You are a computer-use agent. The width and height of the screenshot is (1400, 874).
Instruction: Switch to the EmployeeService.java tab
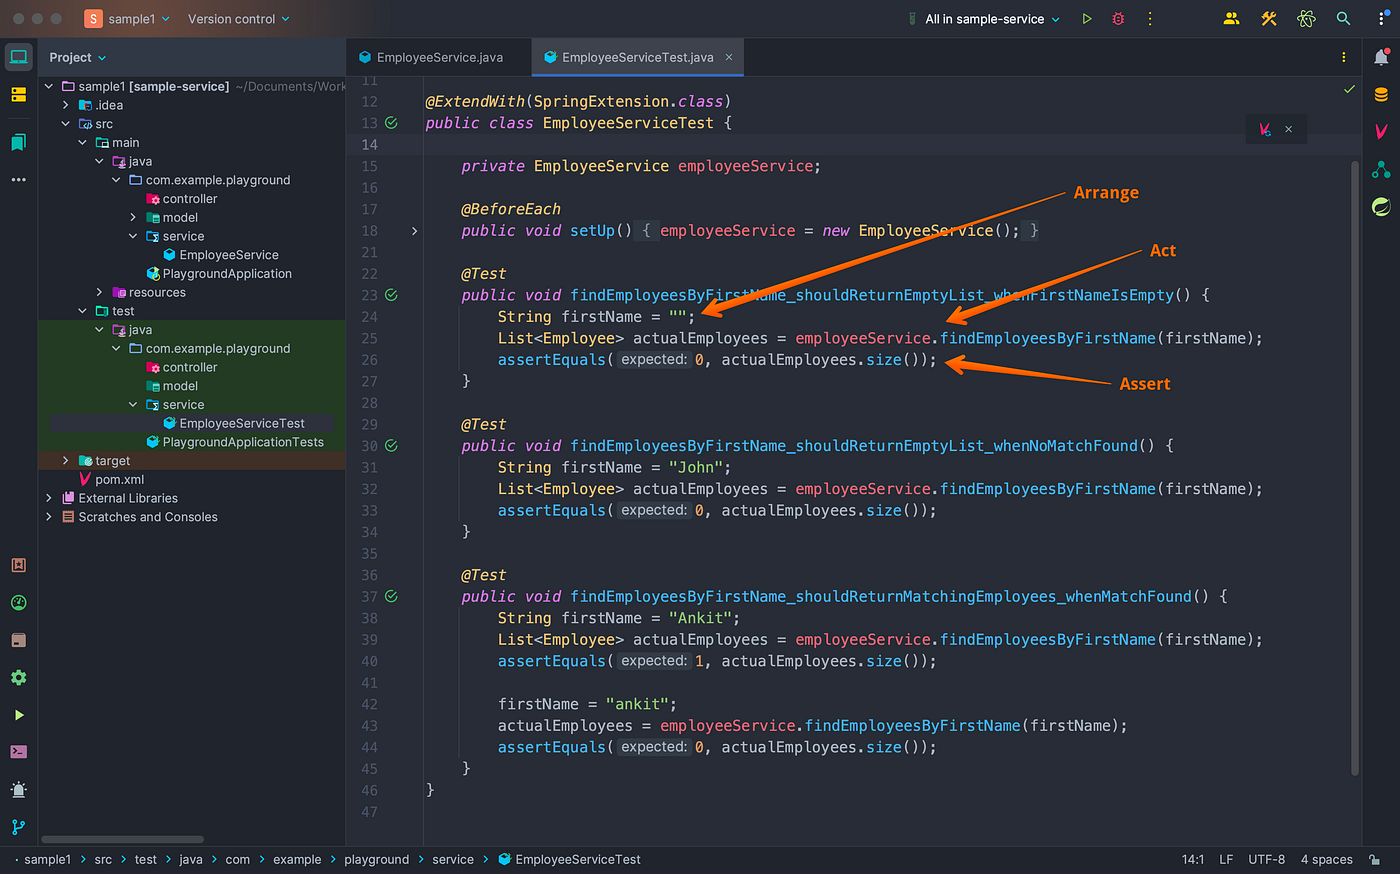coord(439,58)
